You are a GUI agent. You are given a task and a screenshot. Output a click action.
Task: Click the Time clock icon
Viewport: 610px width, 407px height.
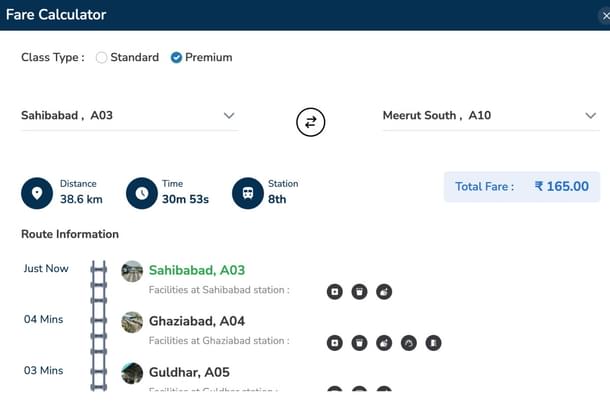[141, 192]
